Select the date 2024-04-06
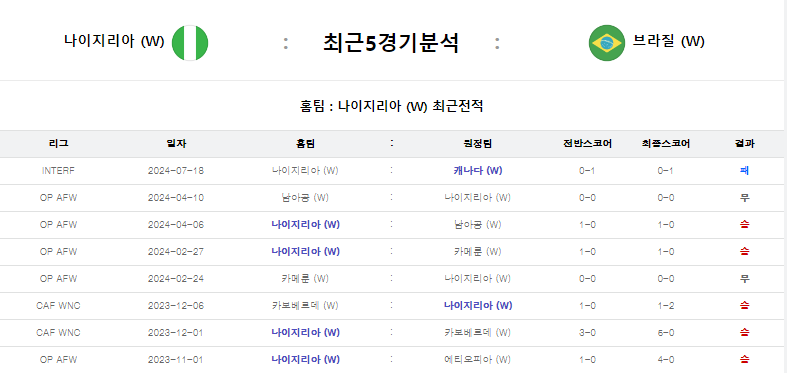 coord(176,225)
